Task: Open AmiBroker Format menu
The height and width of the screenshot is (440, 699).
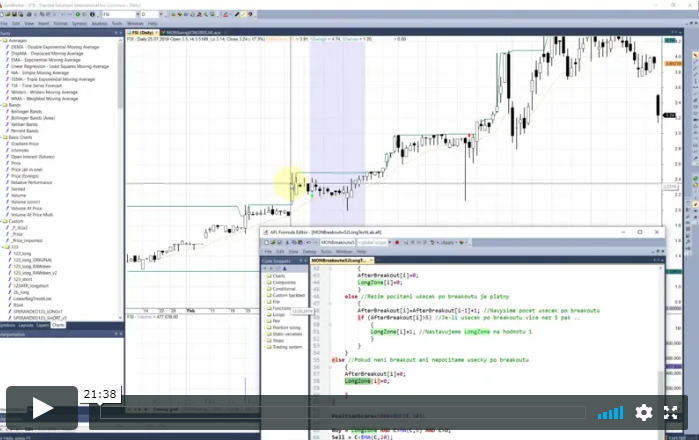Action: [x=60, y=23]
